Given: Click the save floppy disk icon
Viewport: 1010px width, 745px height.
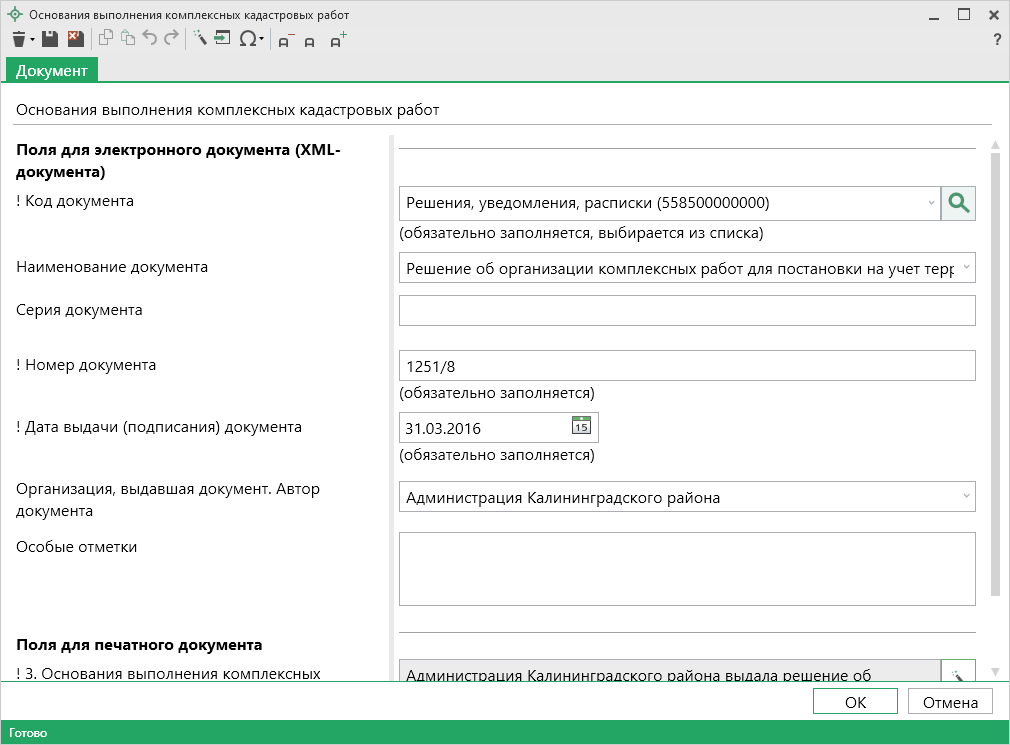Looking at the screenshot, I should [49, 39].
